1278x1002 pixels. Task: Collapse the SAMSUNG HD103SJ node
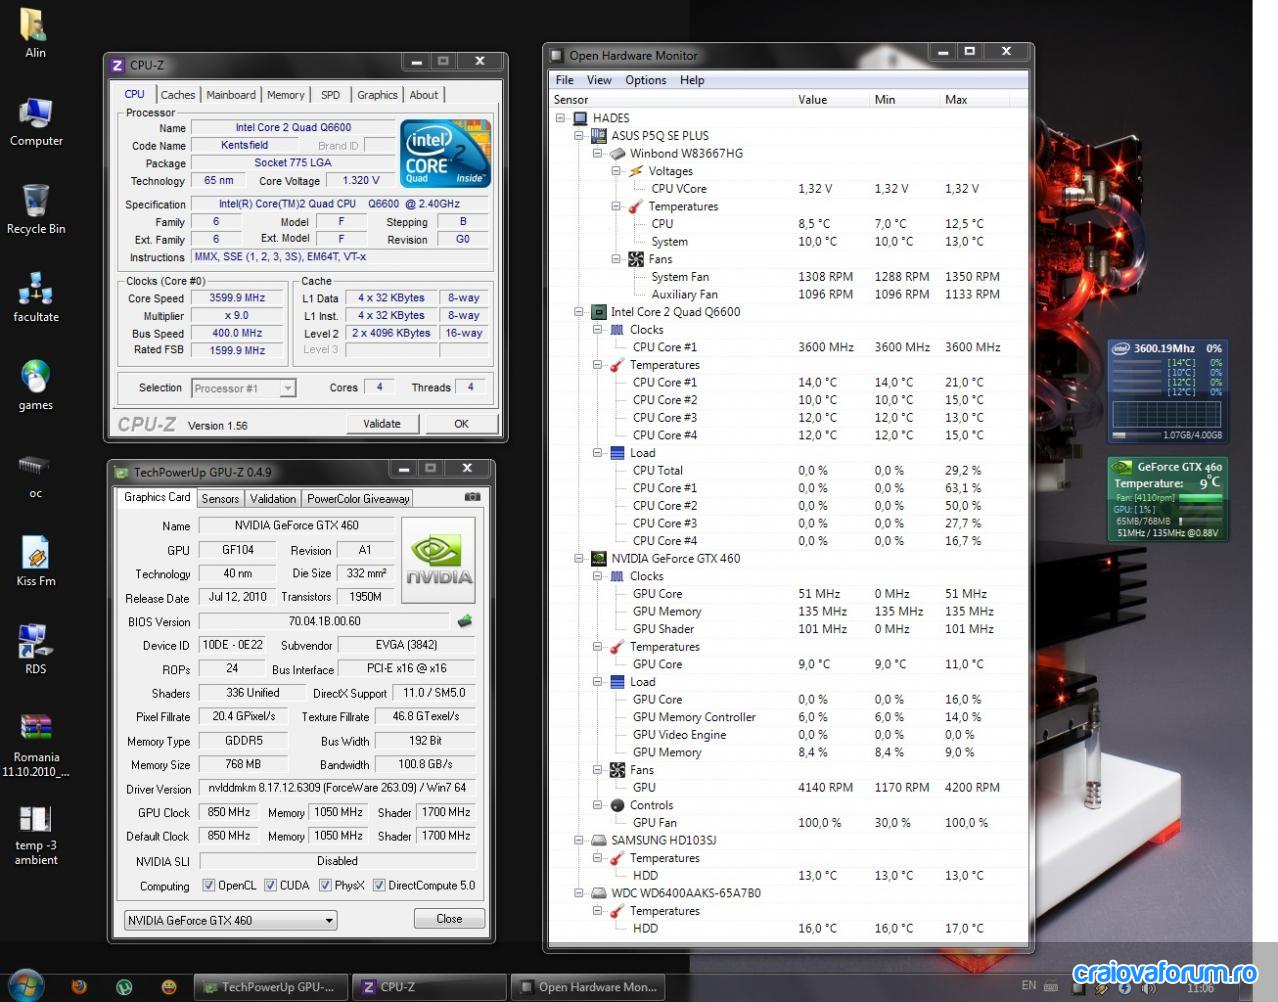click(x=579, y=841)
